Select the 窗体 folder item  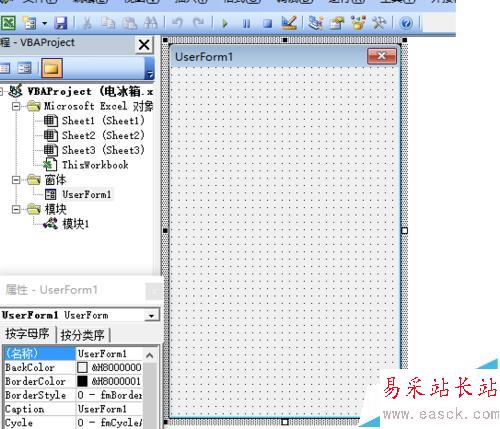(55, 180)
